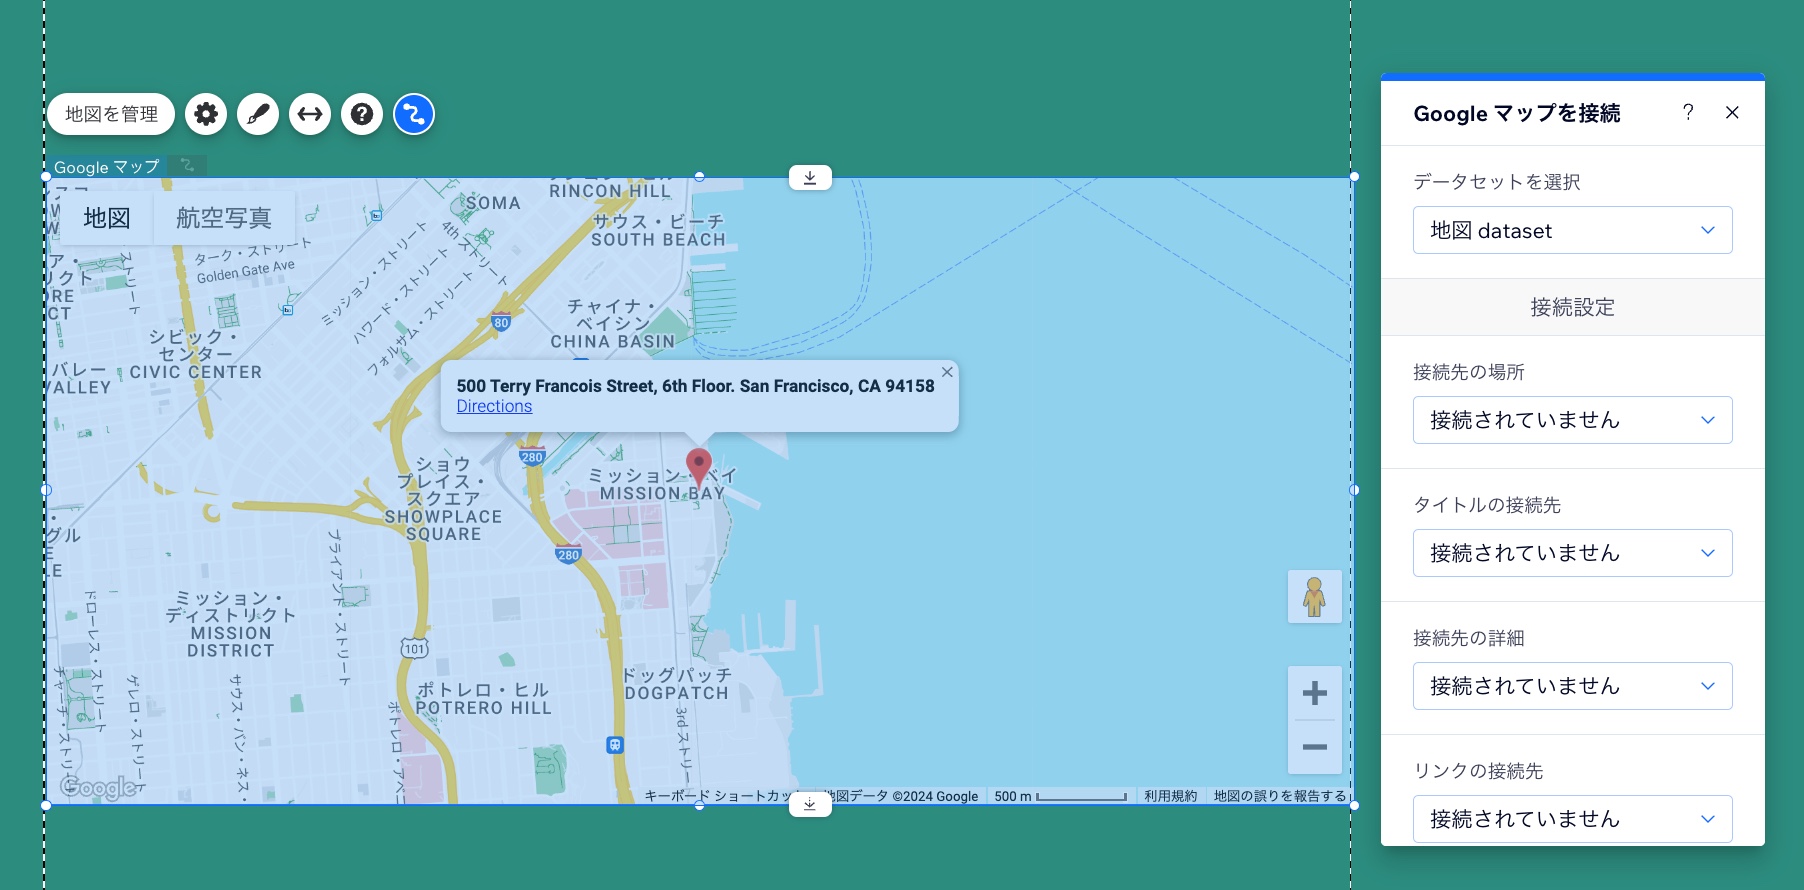
Task: Click the 地図を管理 button
Action: coord(111,114)
